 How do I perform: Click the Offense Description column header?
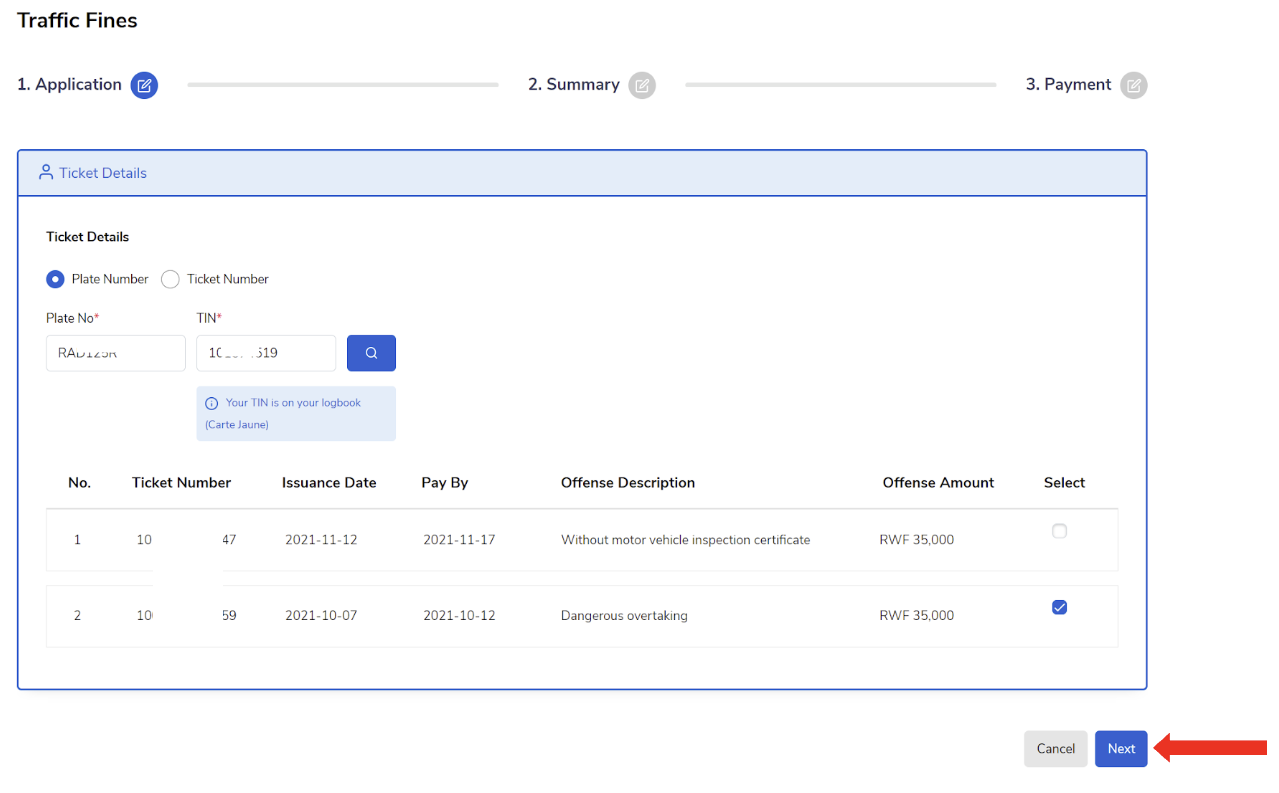pyautogui.click(x=628, y=483)
